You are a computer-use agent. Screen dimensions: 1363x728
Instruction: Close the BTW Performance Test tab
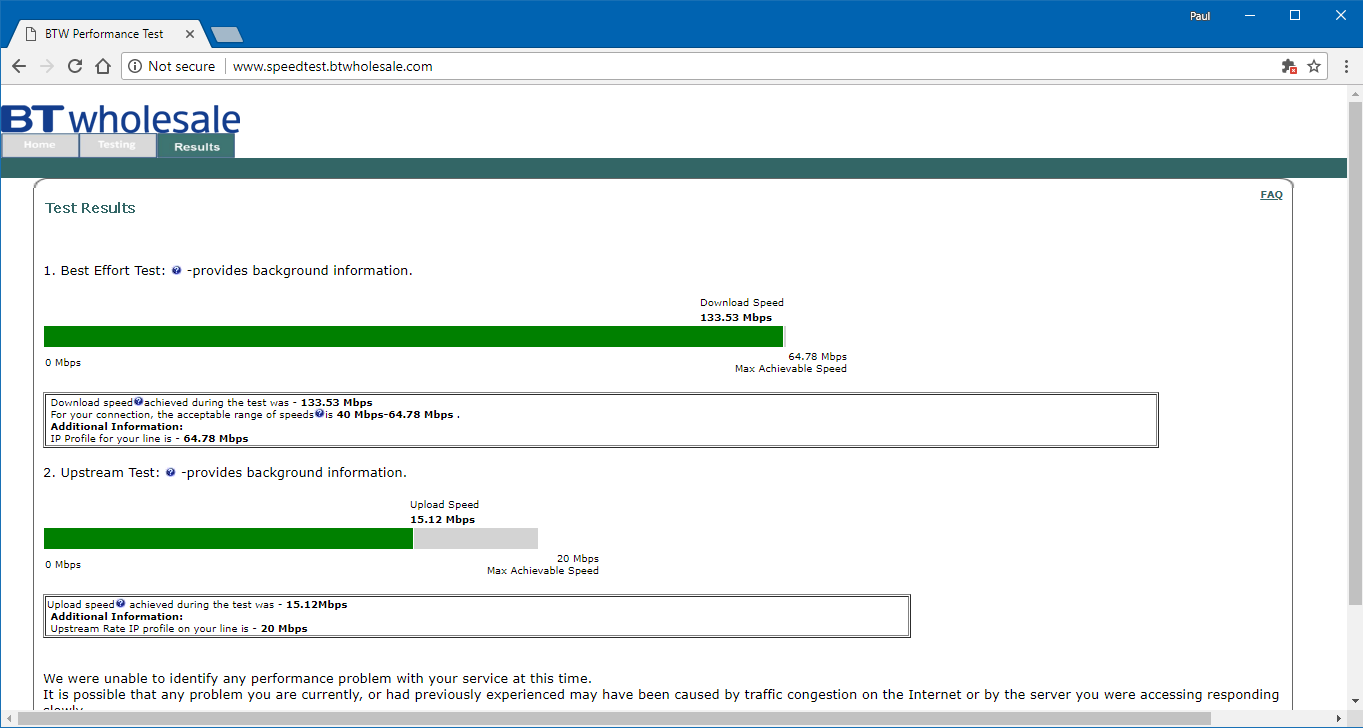(x=189, y=34)
